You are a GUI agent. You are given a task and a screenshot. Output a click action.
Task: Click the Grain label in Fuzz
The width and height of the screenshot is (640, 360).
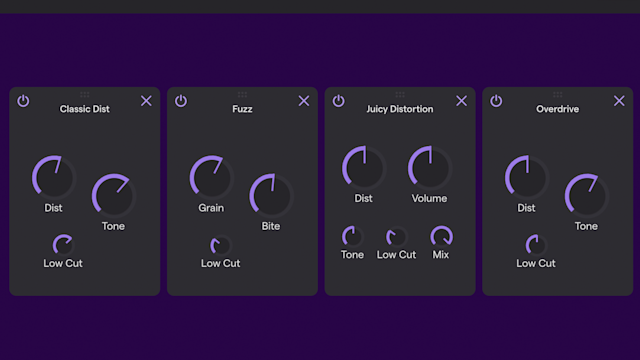[x=211, y=208]
